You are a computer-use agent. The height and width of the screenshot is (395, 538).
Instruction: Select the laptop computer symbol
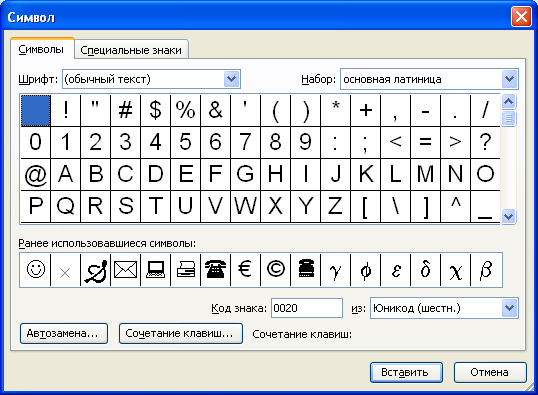(155, 270)
